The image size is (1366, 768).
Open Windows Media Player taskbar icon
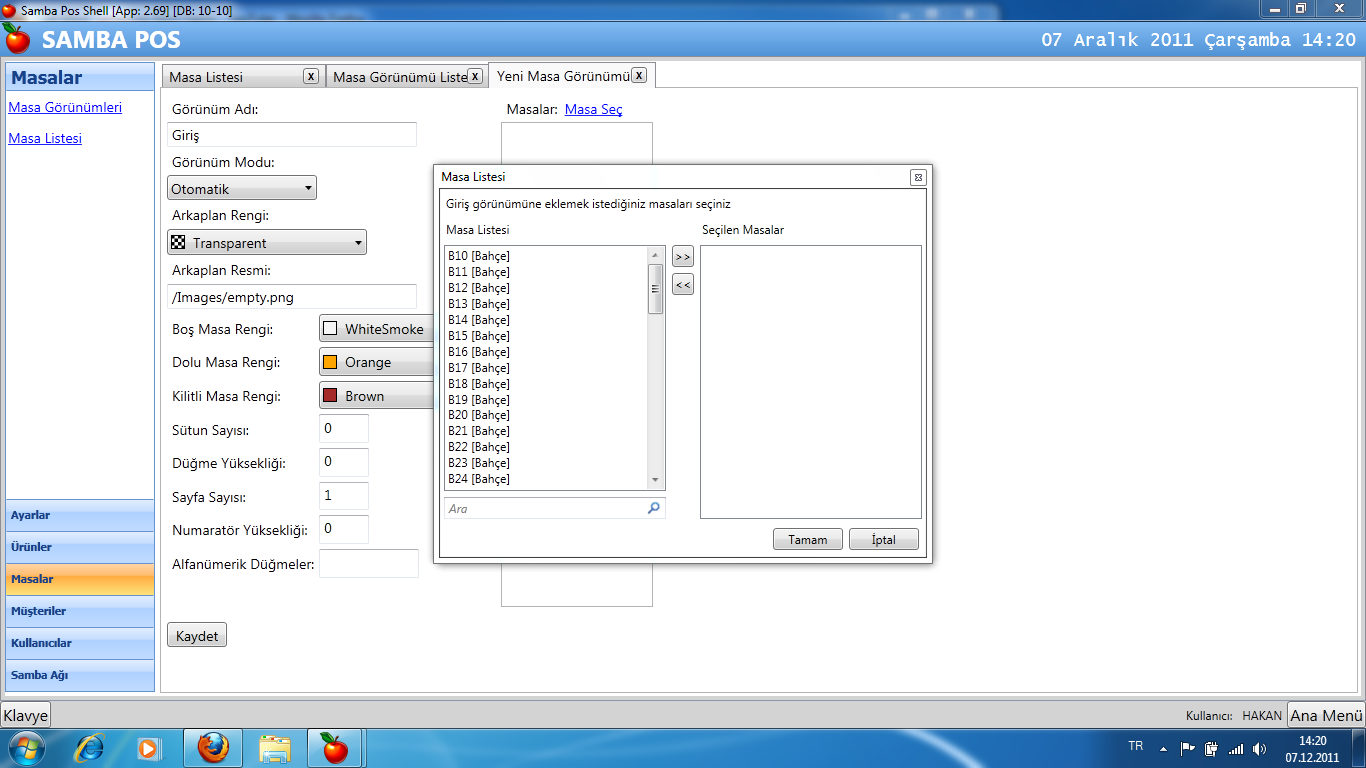[x=149, y=747]
